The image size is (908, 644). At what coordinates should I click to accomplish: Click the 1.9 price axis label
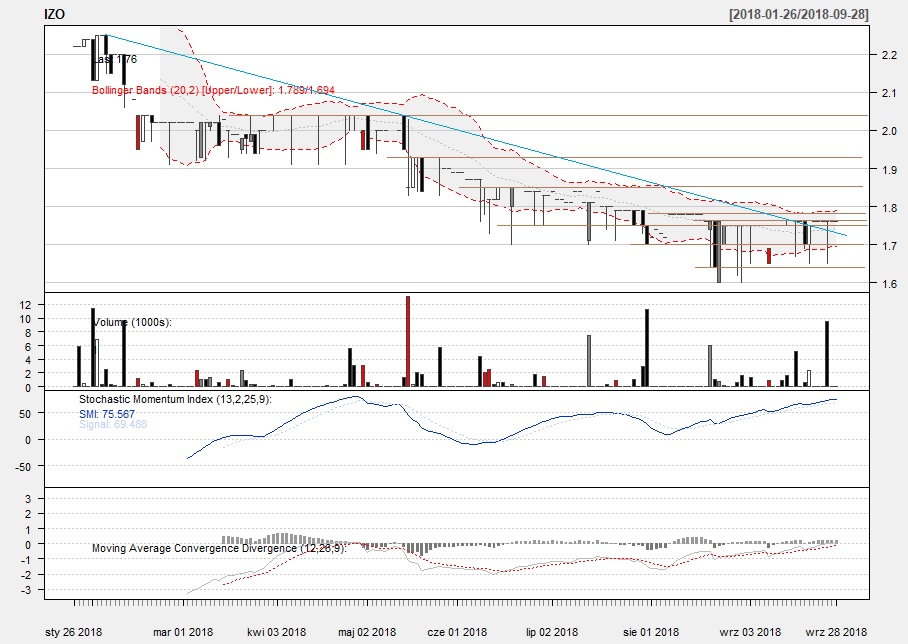coord(889,170)
